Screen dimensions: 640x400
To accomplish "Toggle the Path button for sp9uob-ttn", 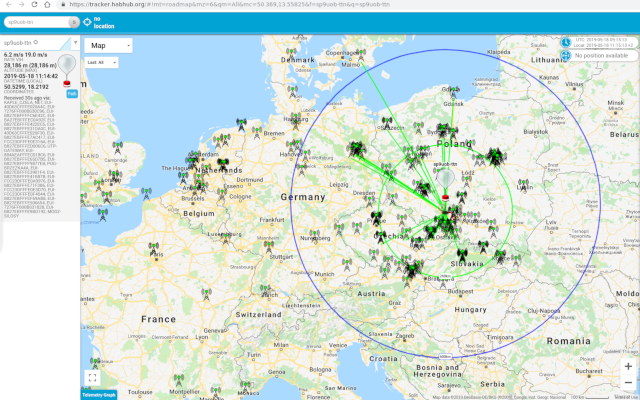I will pos(71,93).
